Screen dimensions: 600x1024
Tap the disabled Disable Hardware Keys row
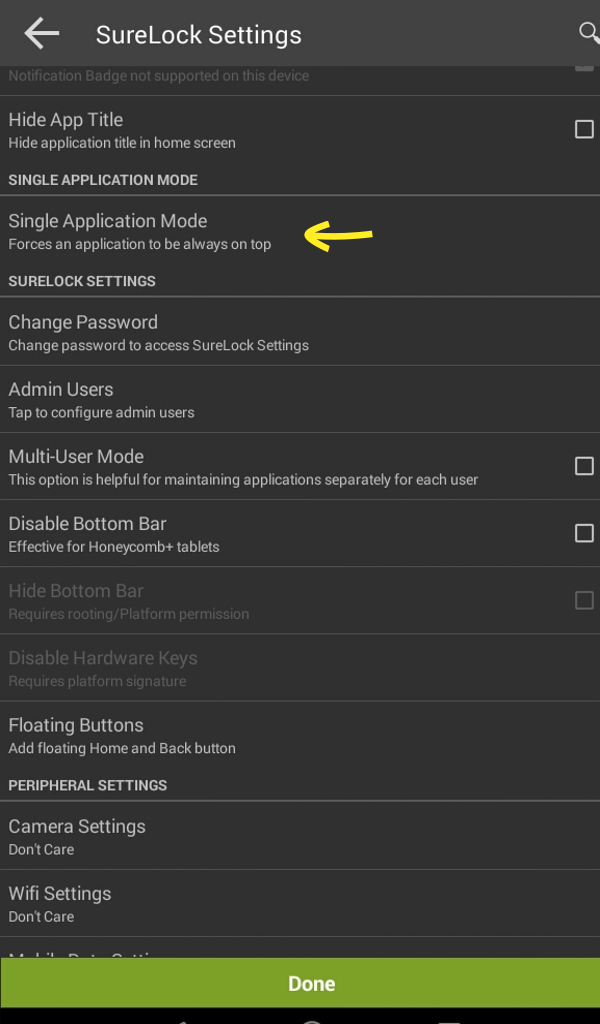point(300,668)
